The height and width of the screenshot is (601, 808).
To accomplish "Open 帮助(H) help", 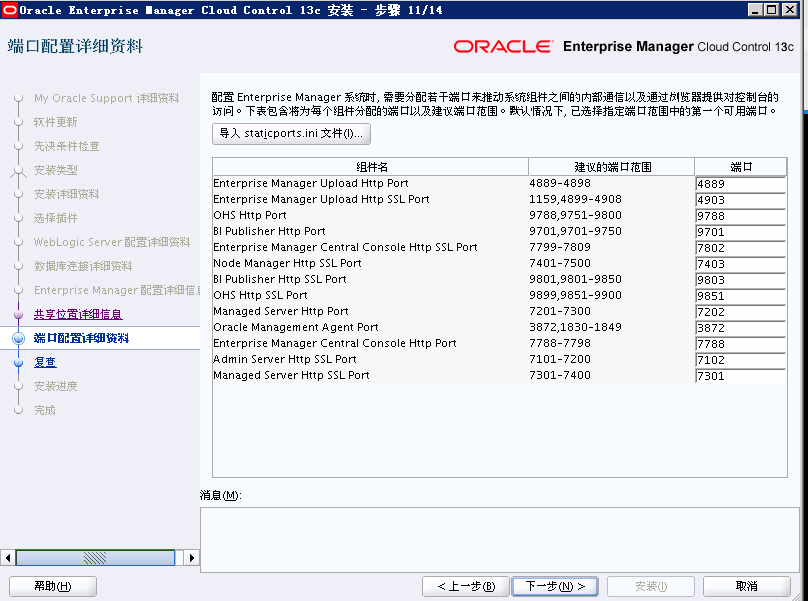I will point(53,586).
